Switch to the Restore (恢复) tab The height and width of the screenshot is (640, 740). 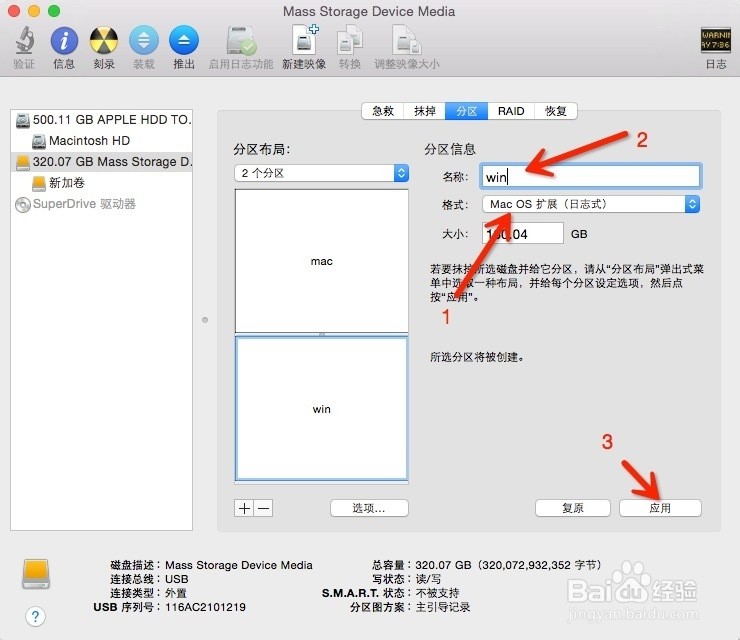pyautogui.click(x=555, y=111)
